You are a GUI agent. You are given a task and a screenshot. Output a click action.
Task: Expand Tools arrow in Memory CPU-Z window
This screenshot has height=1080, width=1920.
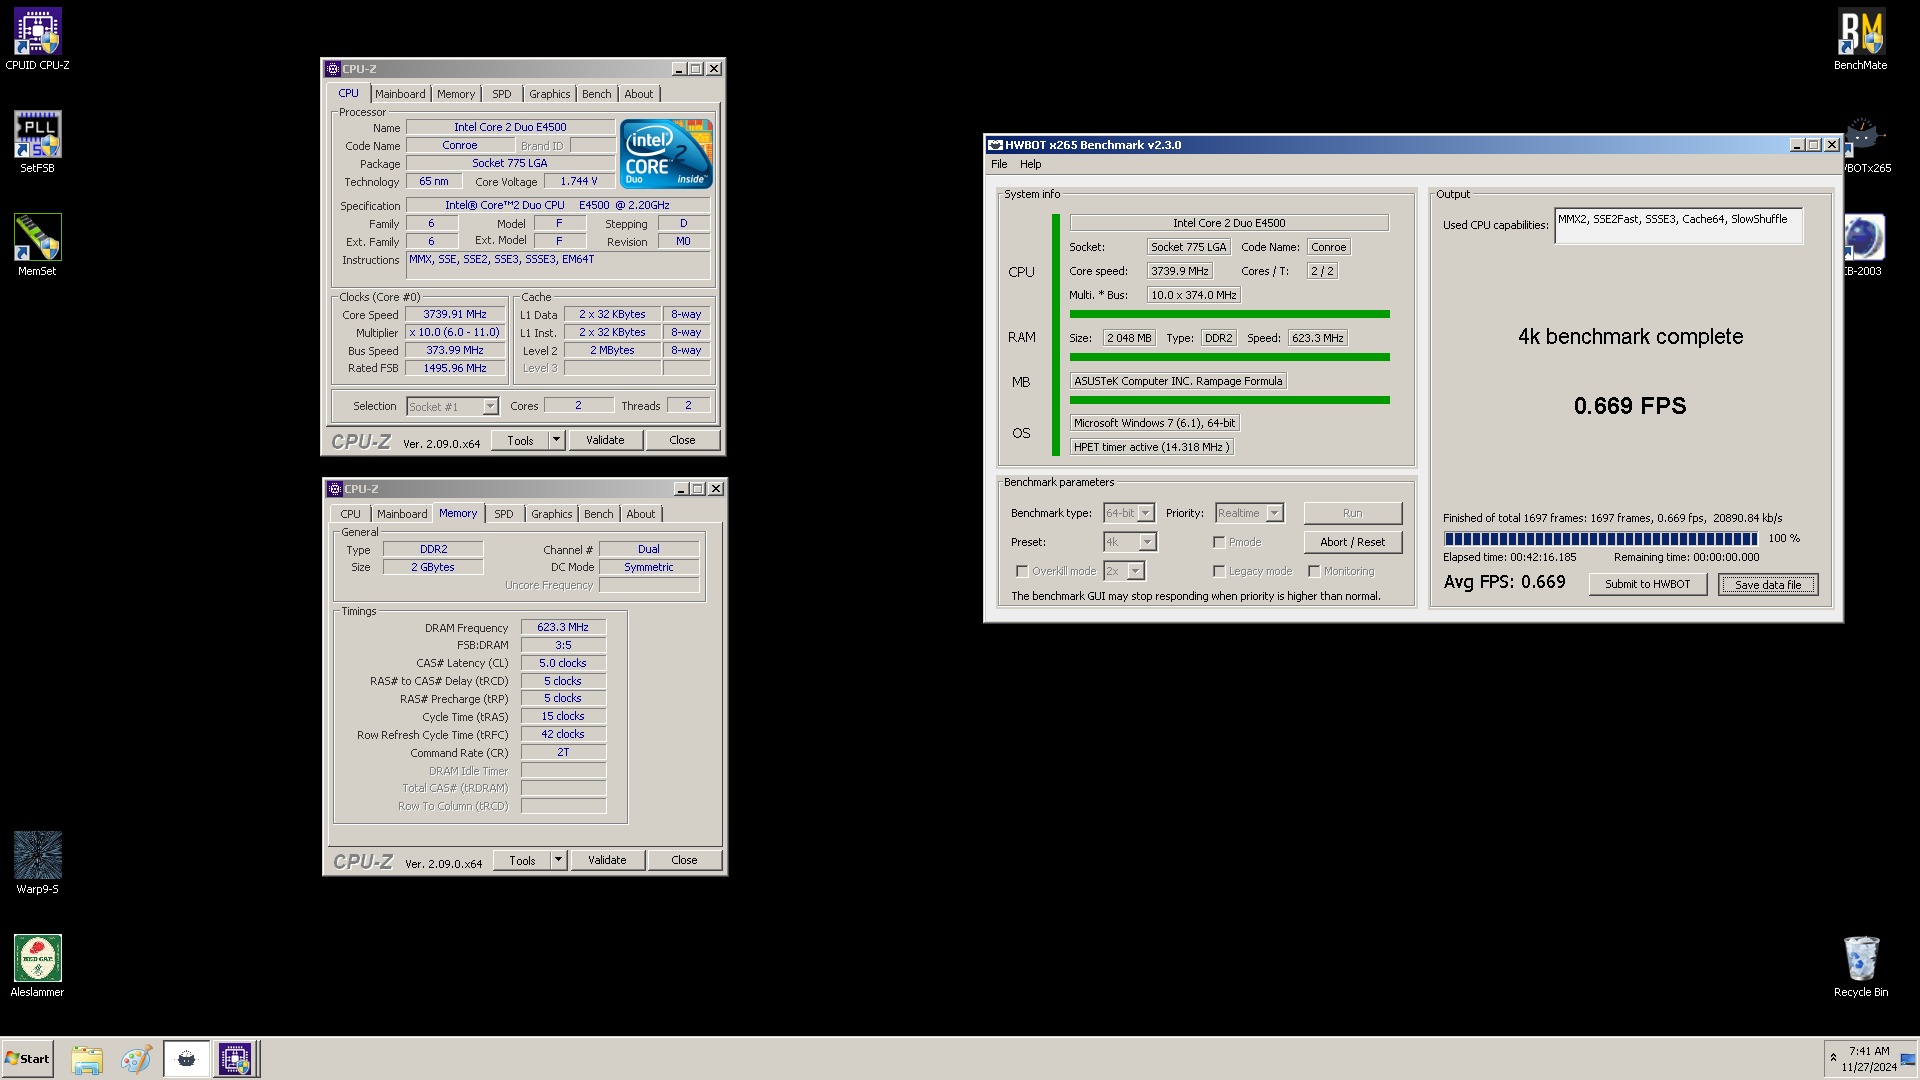(559, 860)
